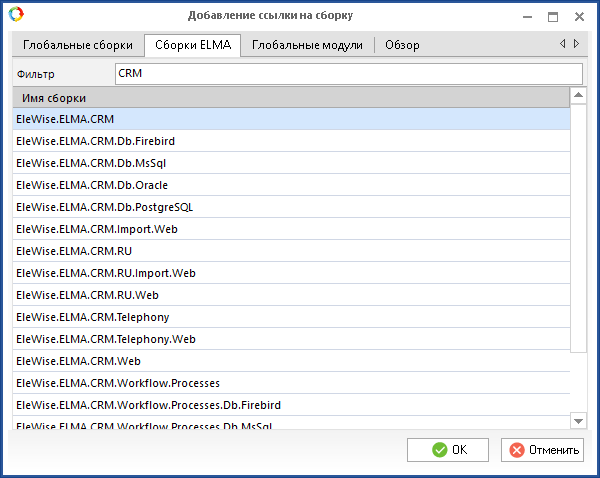Click the scrollbar down arrow
The width and height of the screenshot is (600, 478).
(x=578, y=420)
